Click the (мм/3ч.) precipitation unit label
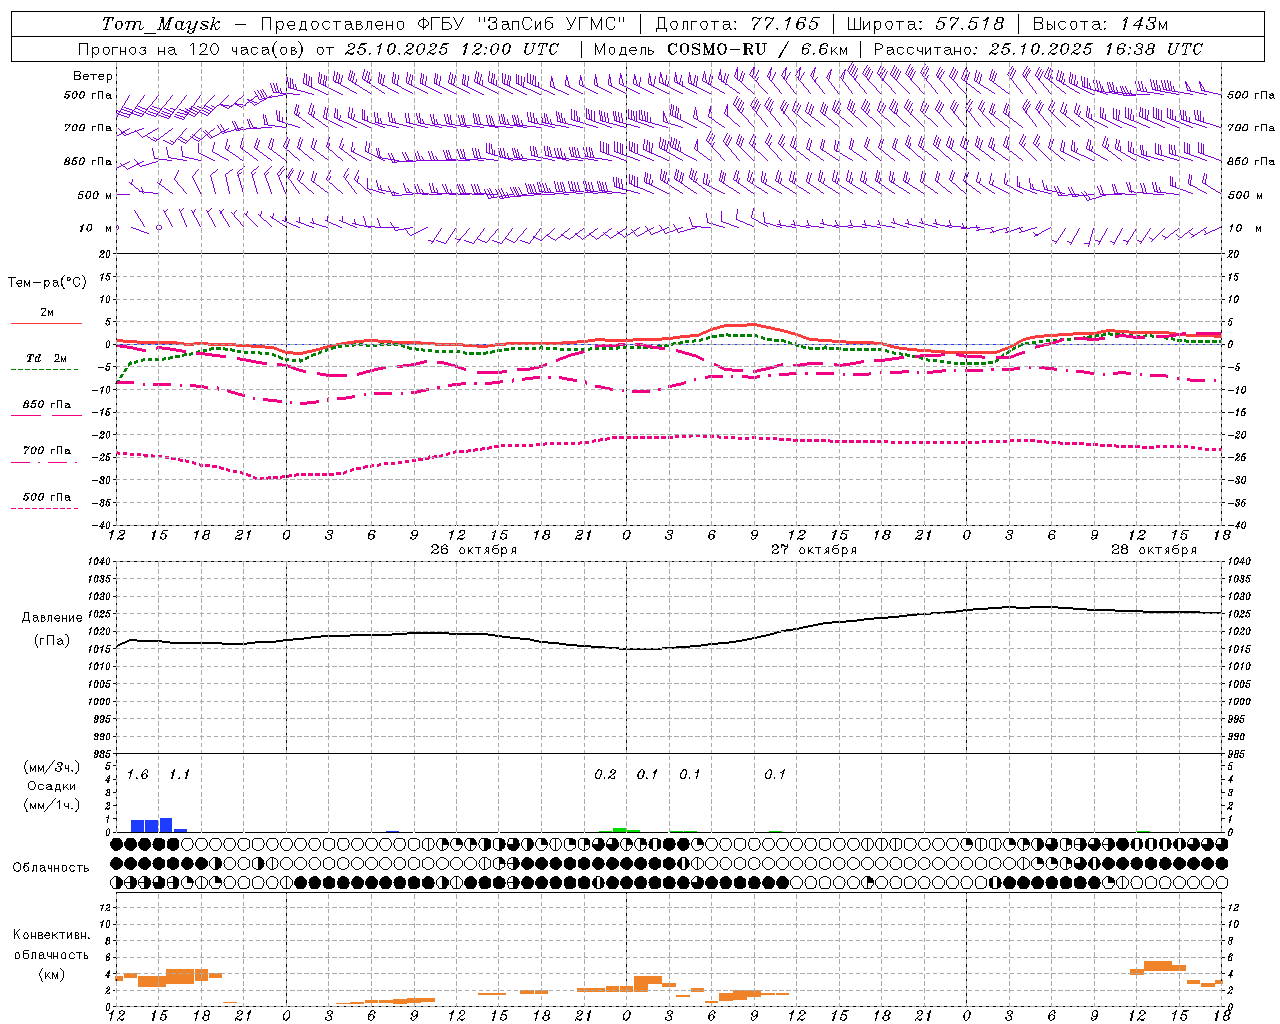 (x=52, y=768)
